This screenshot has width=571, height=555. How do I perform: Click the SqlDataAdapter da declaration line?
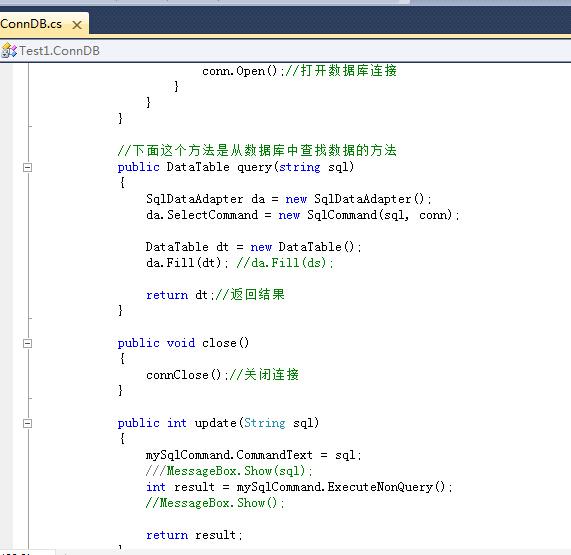288,199
